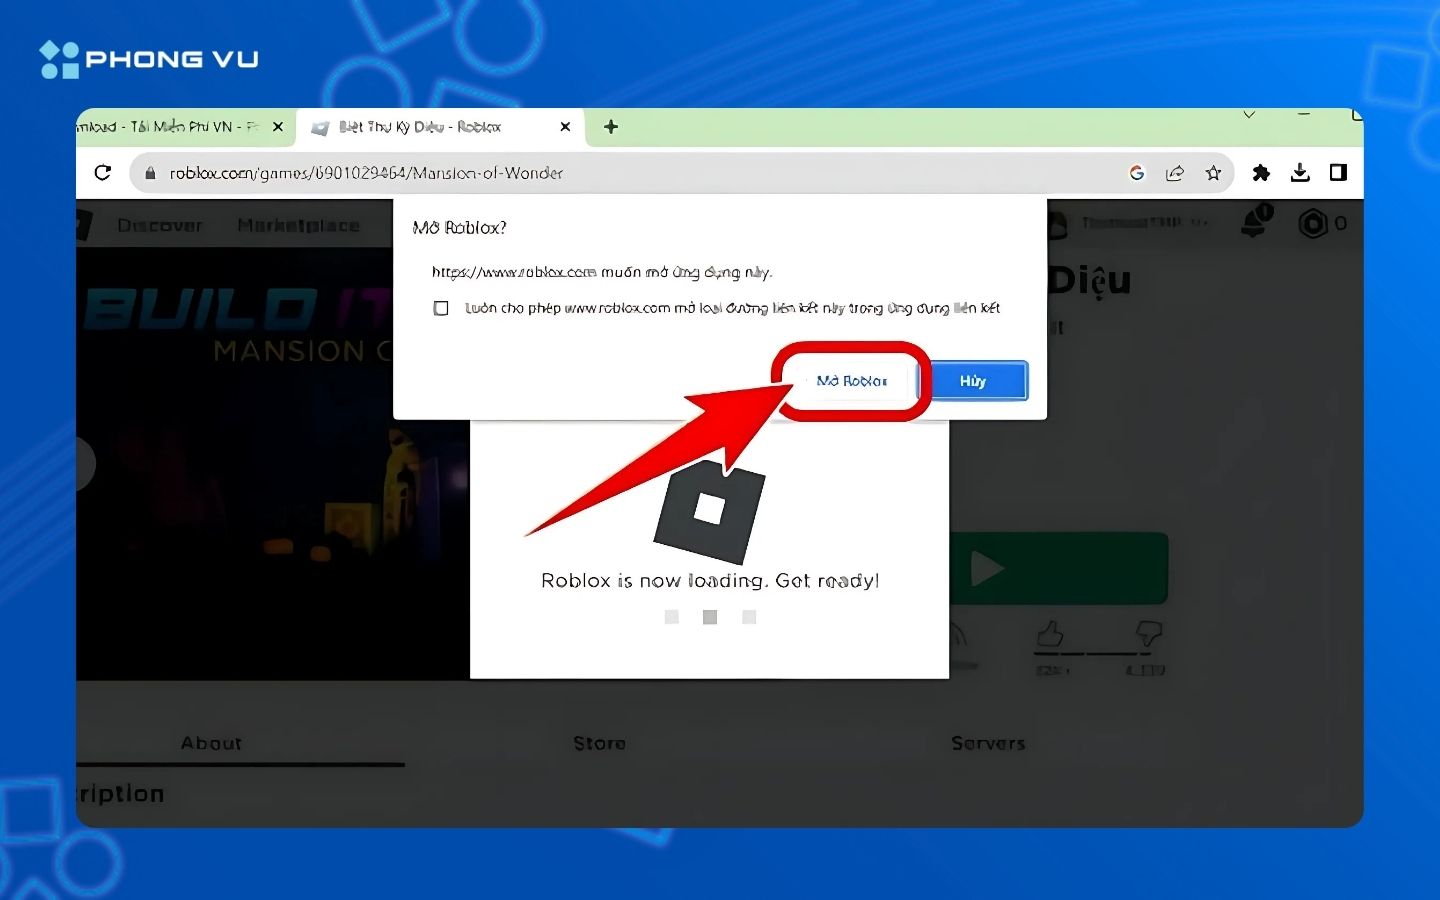This screenshot has width=1440, height=900.
Task: Open the Chrome extensions puzzle icon
Action: [x=1261, y=172]
